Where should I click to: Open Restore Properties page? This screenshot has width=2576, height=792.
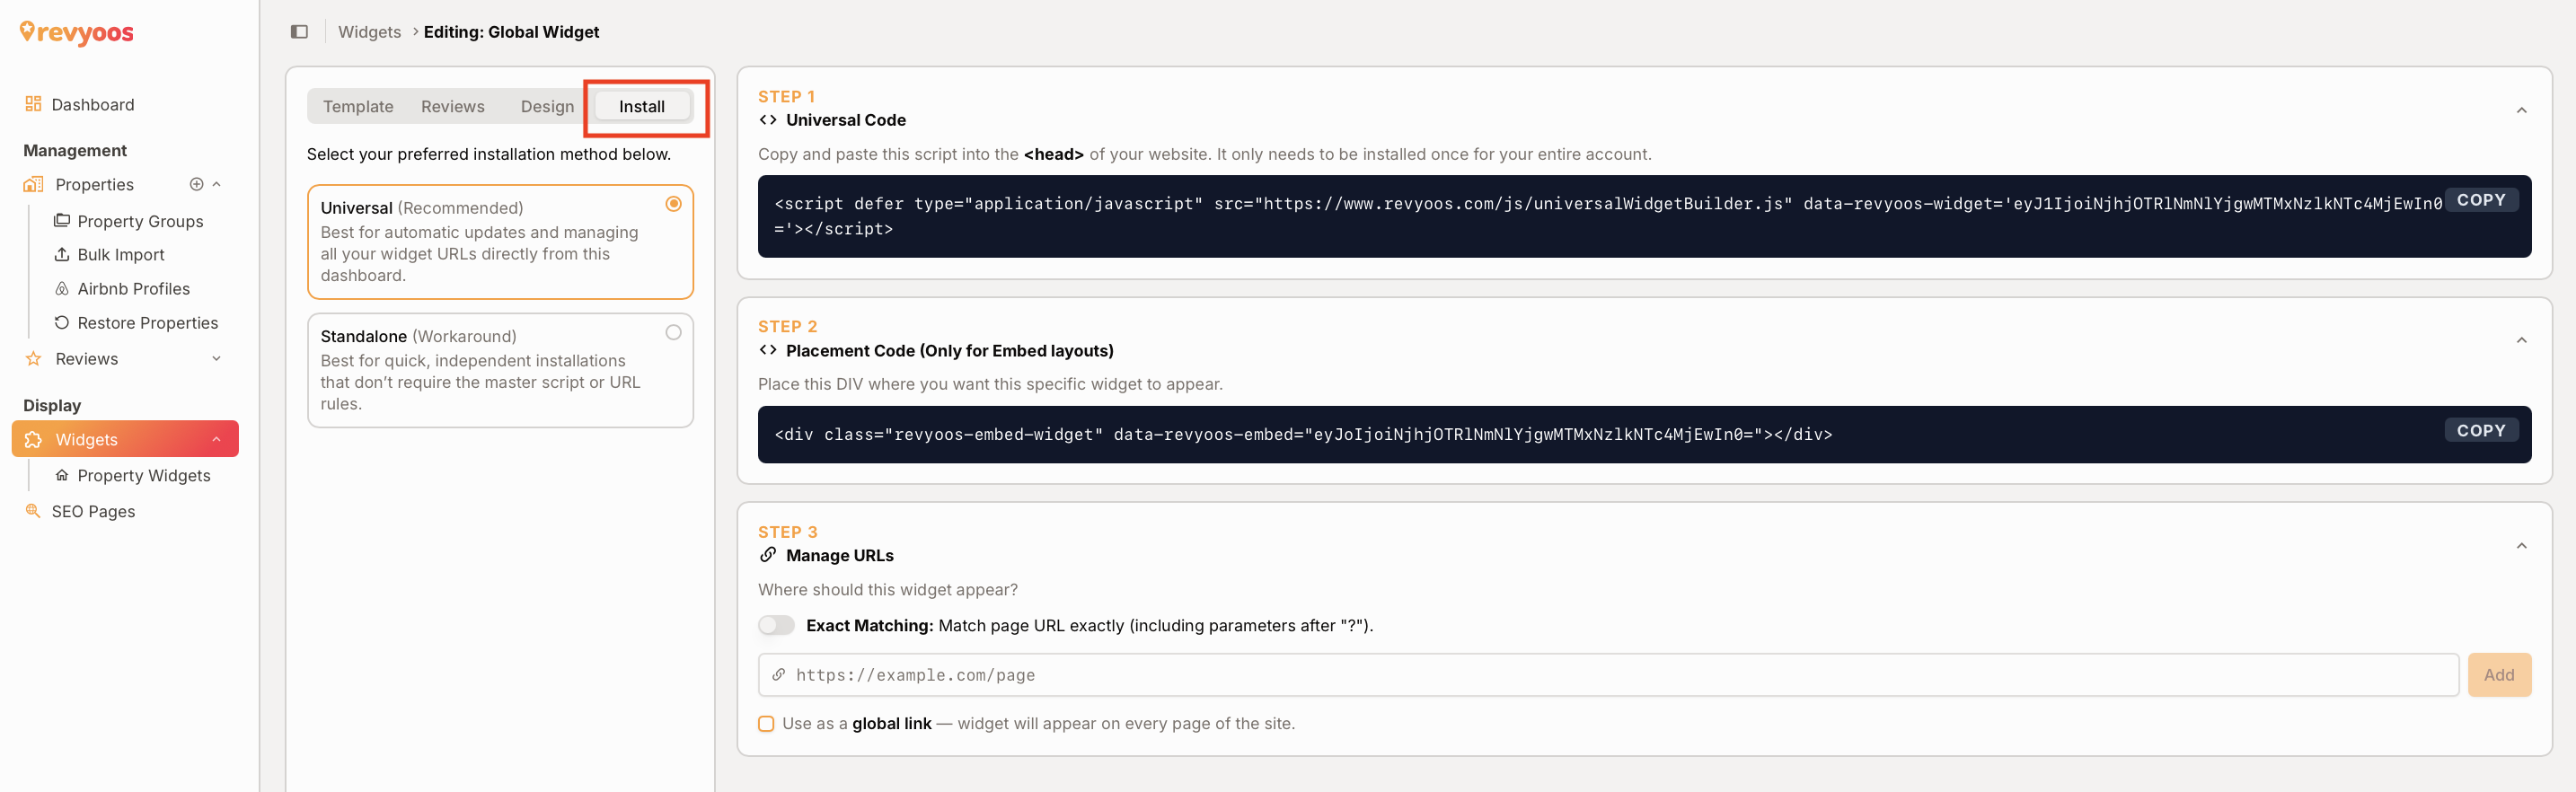coord(148,322)
